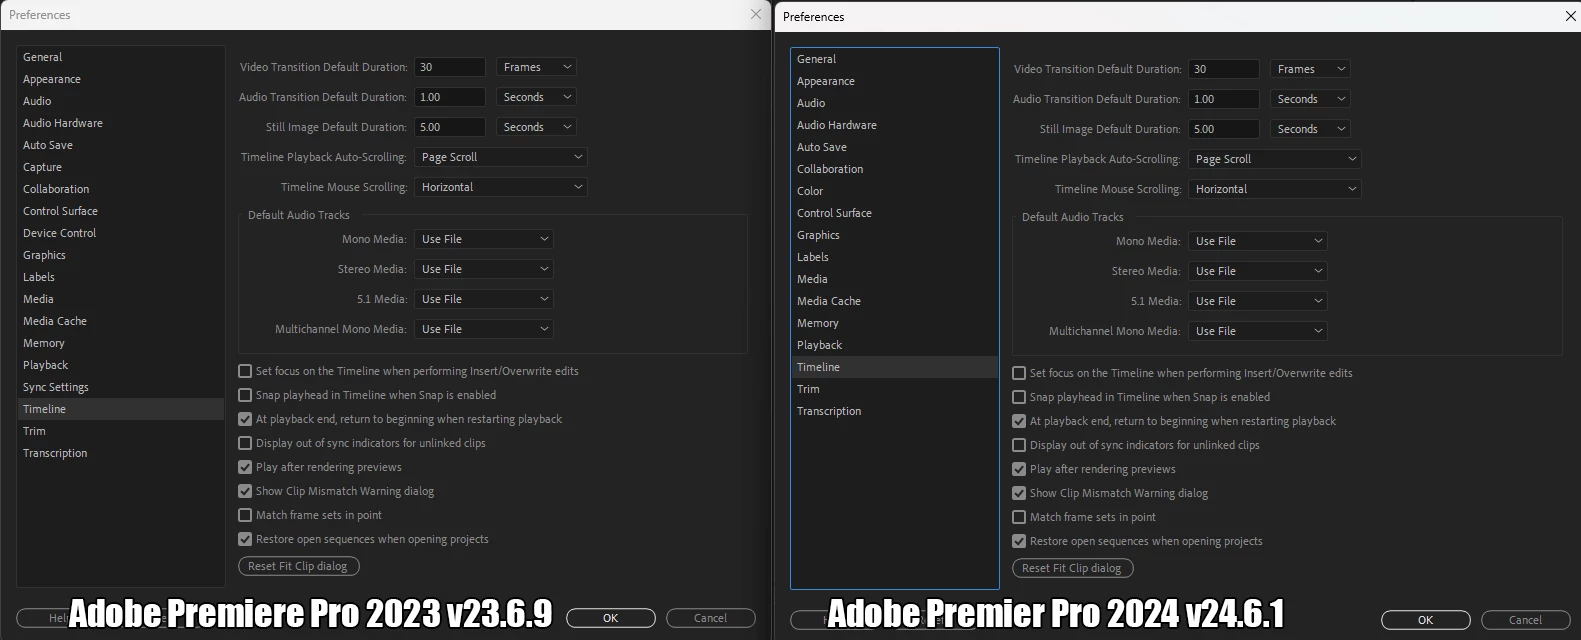Open Multichannel Mono Media dropdown, right window

click(1258, 331)
